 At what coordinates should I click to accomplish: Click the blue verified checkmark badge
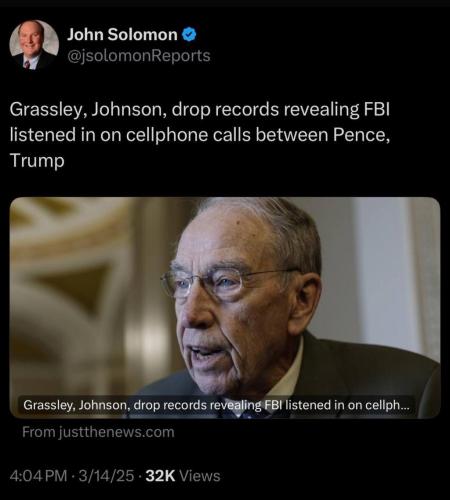click(189, 35)
